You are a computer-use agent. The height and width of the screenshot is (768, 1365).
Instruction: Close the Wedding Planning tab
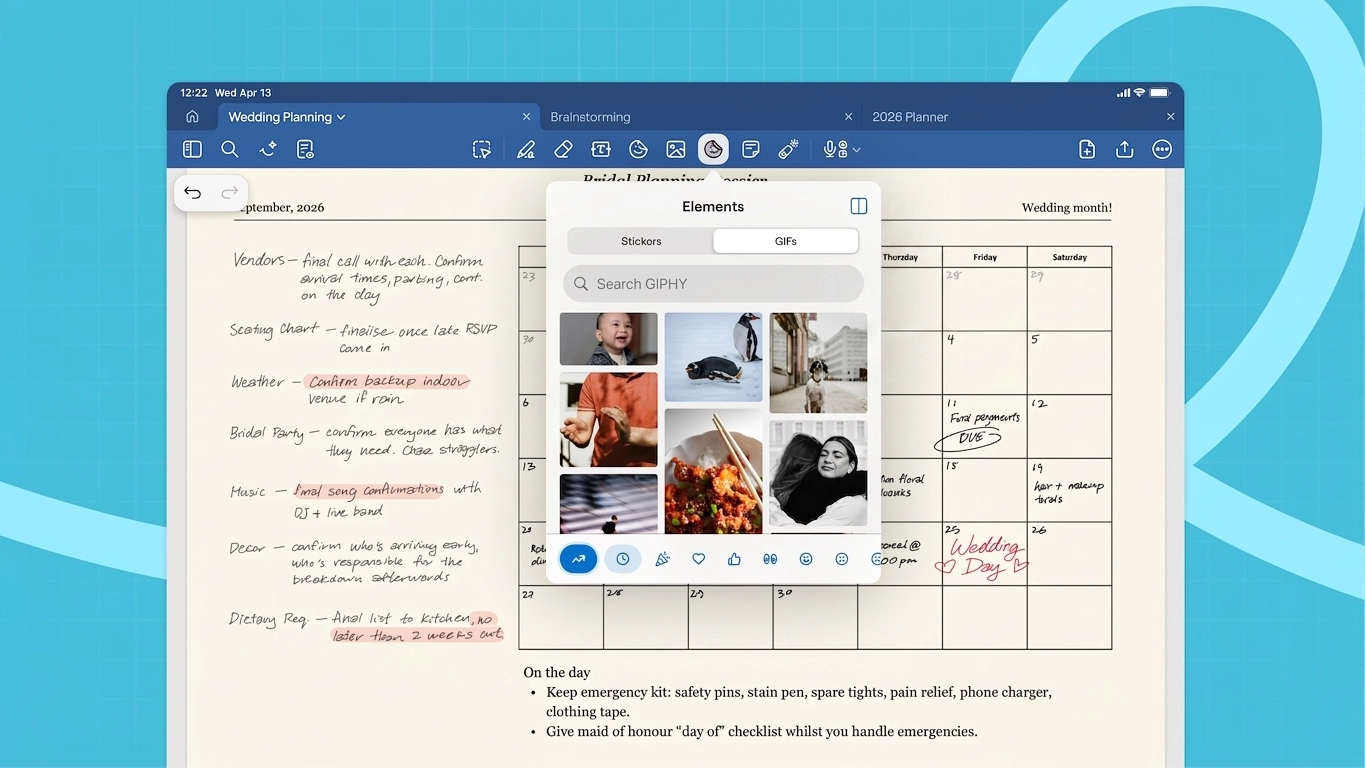click(526, 117)
